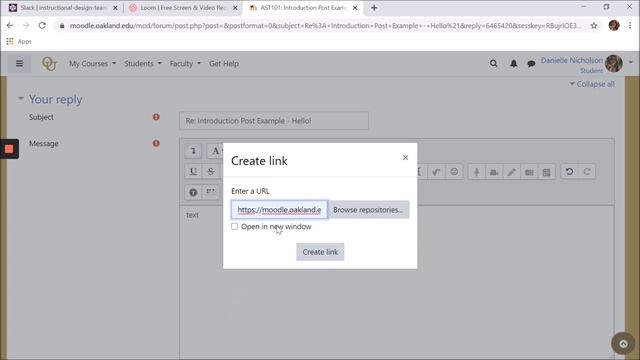
Task: Reload the browser page
Action: pyautogui.click(x=42, y=25)
